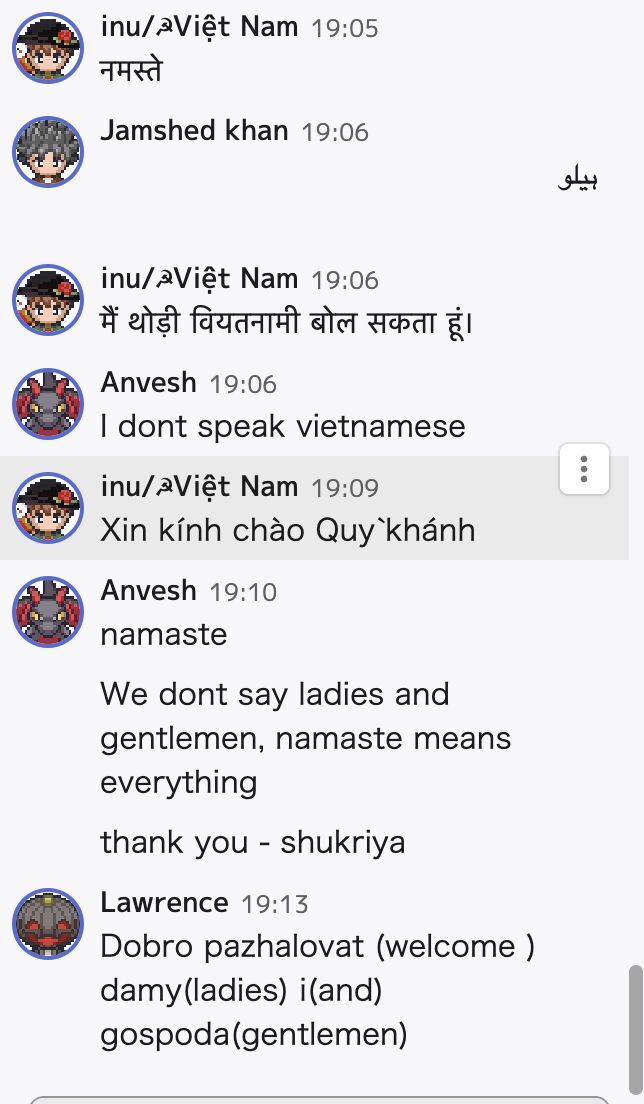
Task: Open Jamshed khan's avatar profile
Action: point(48,152)
